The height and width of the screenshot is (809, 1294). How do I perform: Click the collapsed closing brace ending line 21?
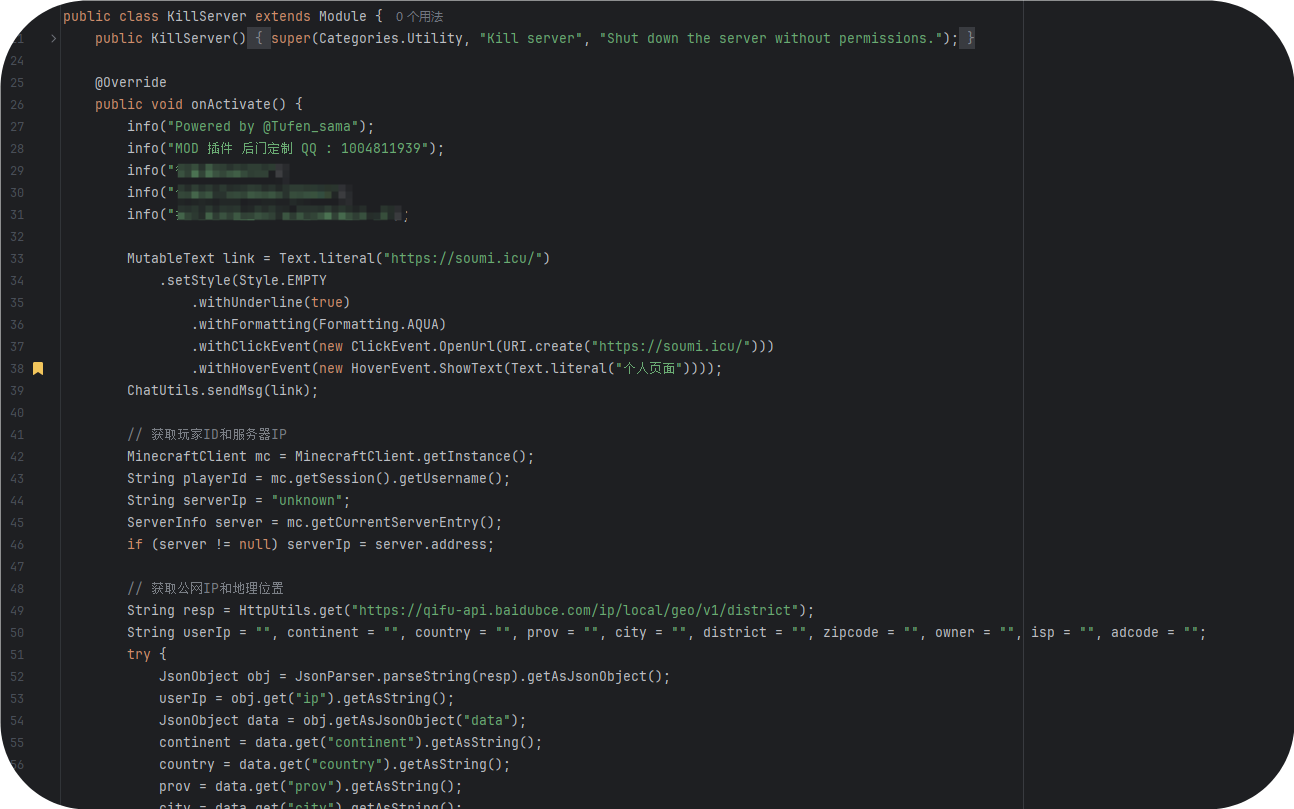pyautogui.click(x=967, y=39)
